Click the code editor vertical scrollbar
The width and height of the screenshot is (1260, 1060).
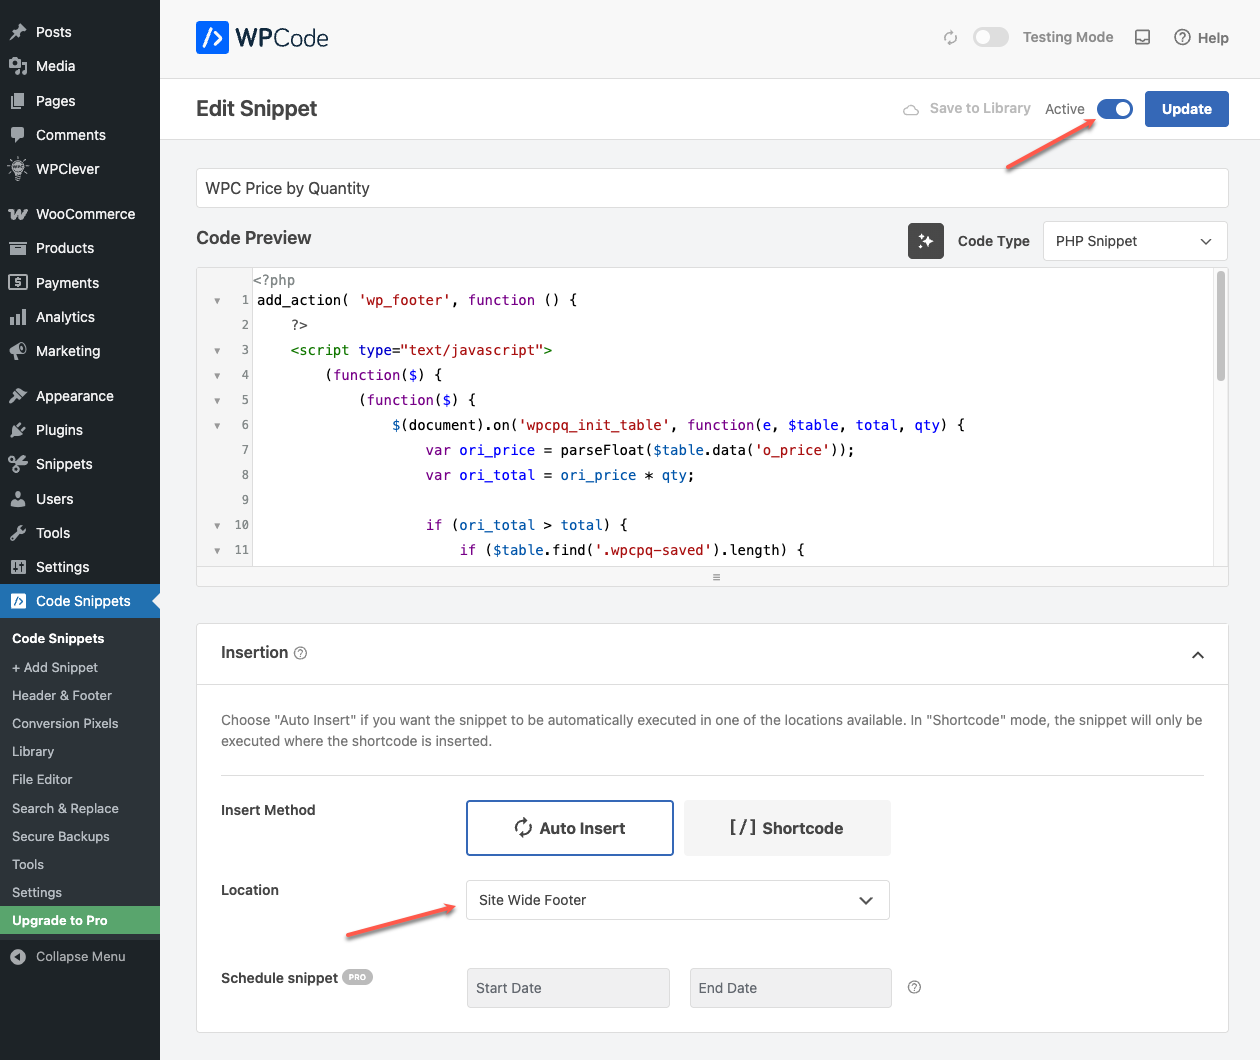1220,327
